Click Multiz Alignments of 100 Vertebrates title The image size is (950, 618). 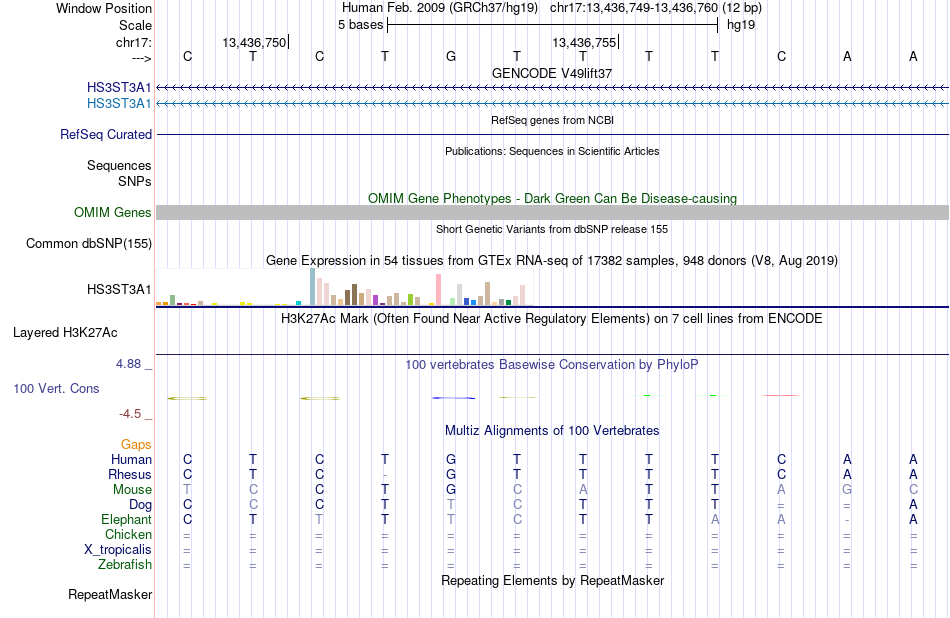[552, 430]
